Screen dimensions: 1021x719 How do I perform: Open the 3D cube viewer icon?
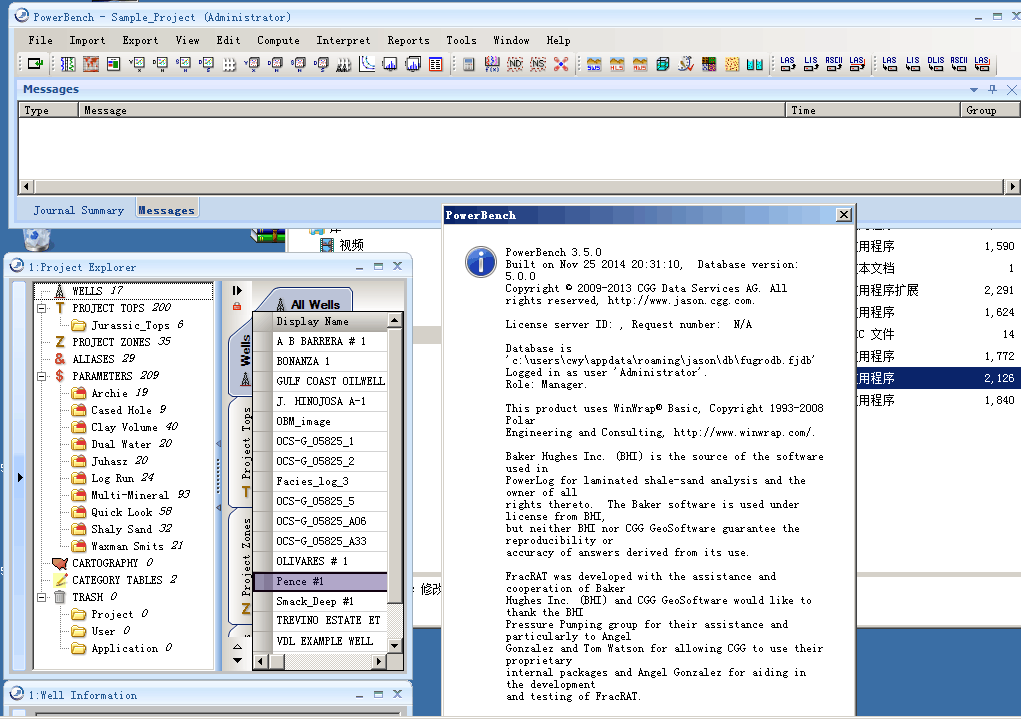point(663,64)
